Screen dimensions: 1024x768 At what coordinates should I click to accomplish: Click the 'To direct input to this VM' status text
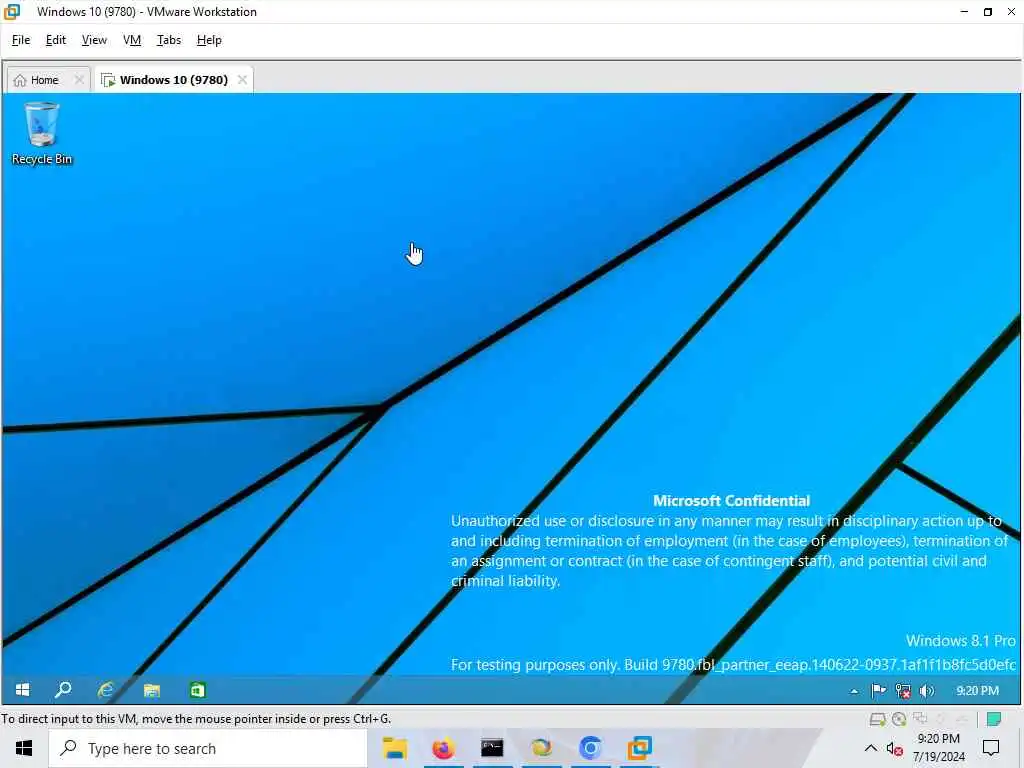196,719
